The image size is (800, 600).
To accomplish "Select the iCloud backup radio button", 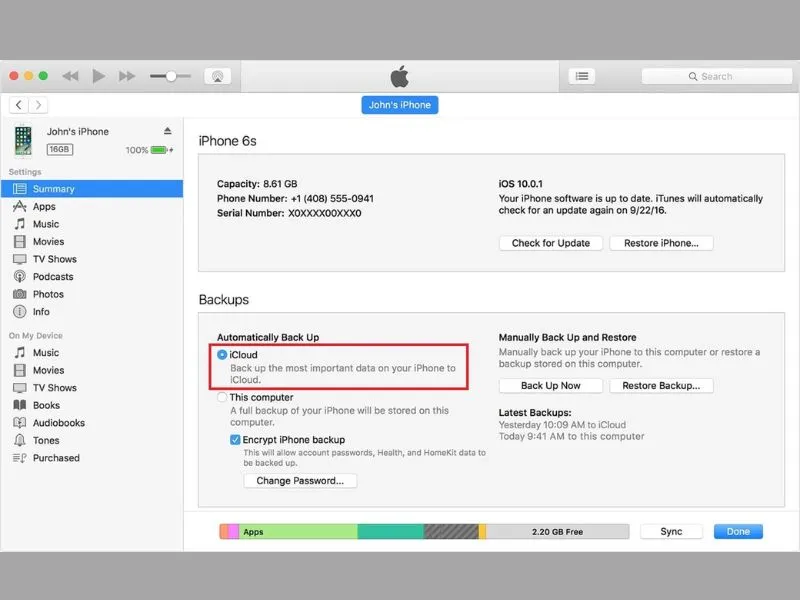I will tap(222, 355).
